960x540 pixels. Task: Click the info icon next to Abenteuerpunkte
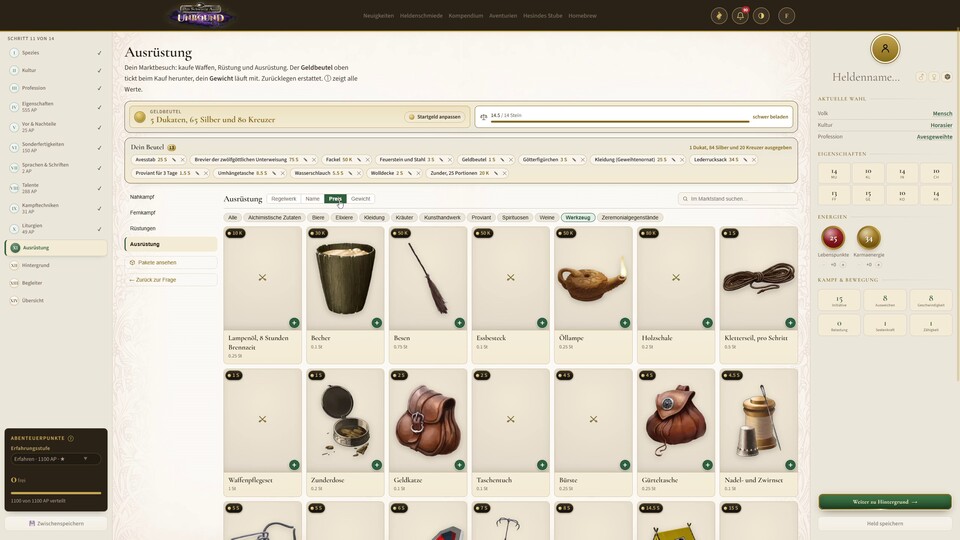[70, 438]
